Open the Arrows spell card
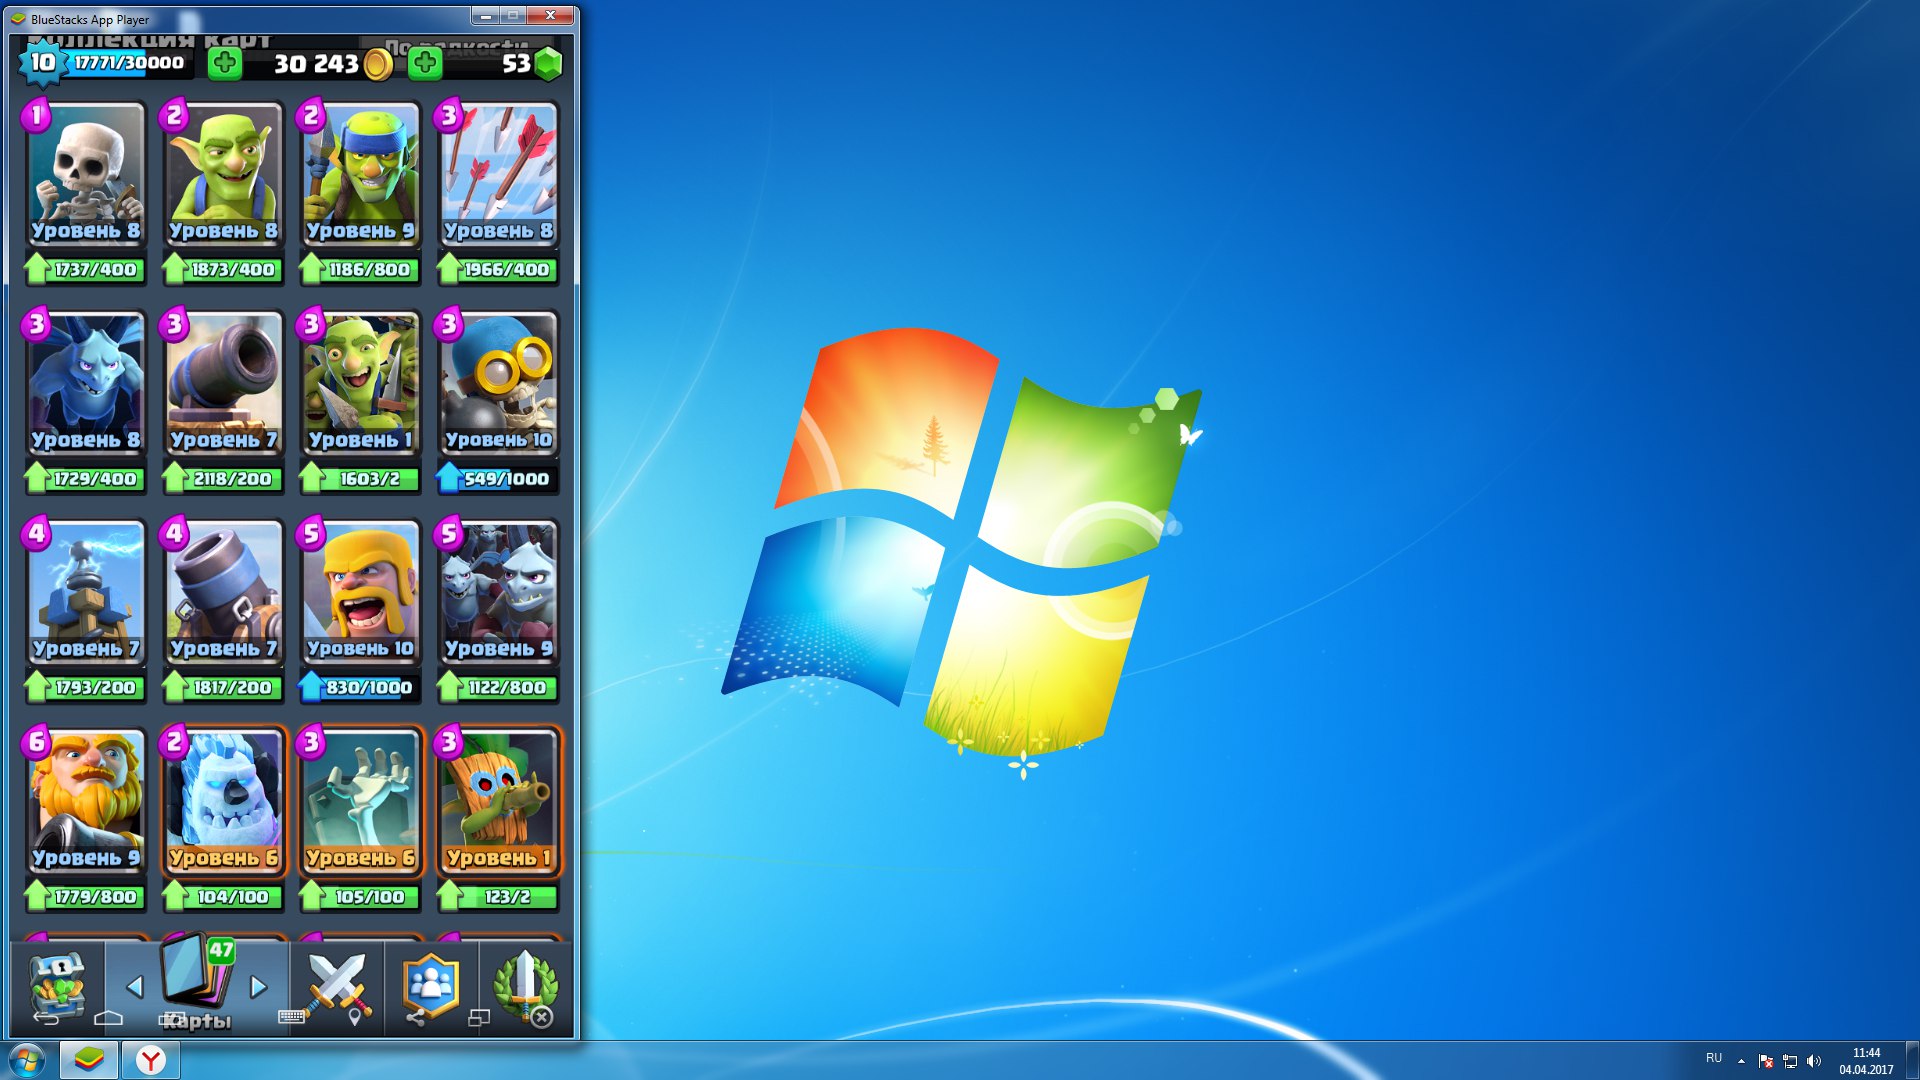The height and width of the screenshot is (1080, 1920). coord(498,175)
